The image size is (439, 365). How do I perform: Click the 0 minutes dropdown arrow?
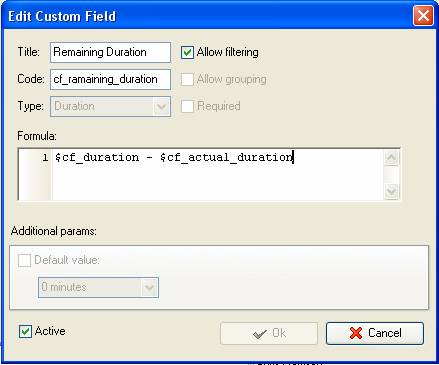coord(149,287)
